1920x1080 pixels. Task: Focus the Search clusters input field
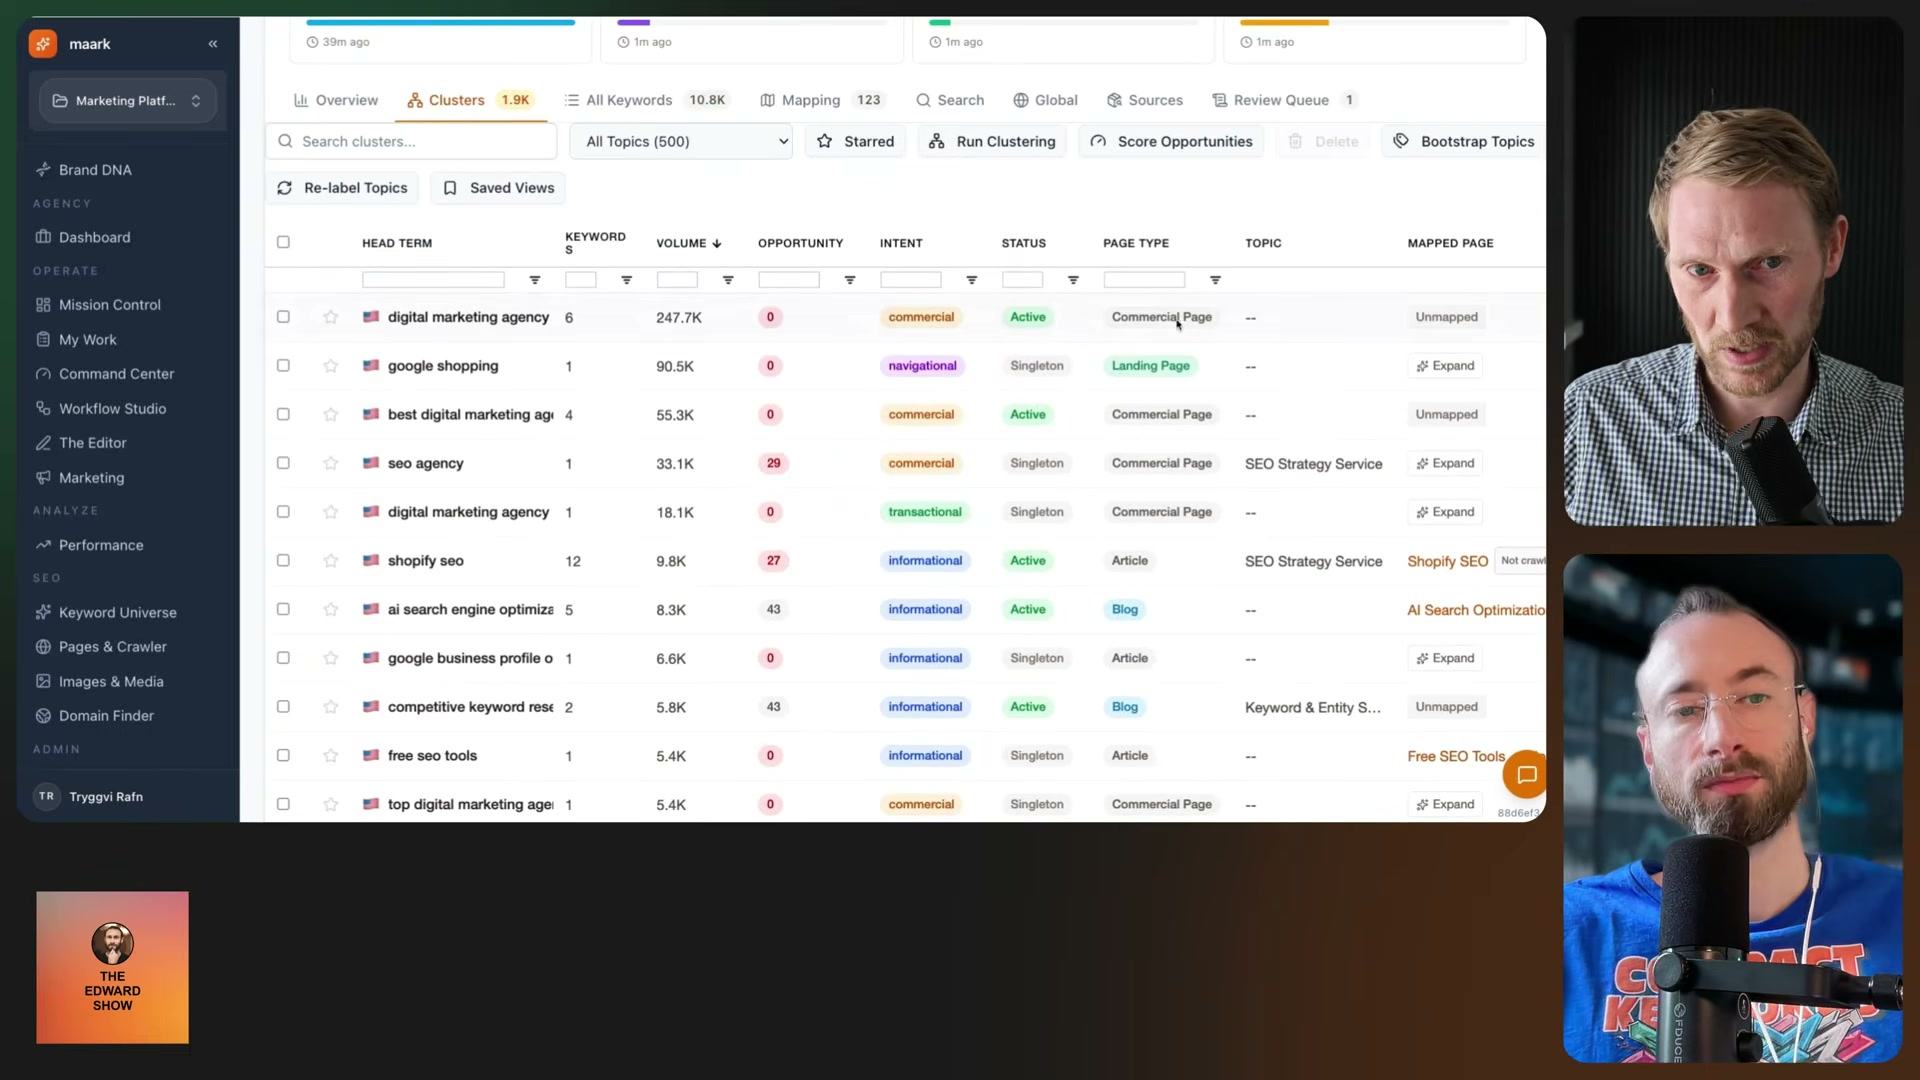(411, 141)
